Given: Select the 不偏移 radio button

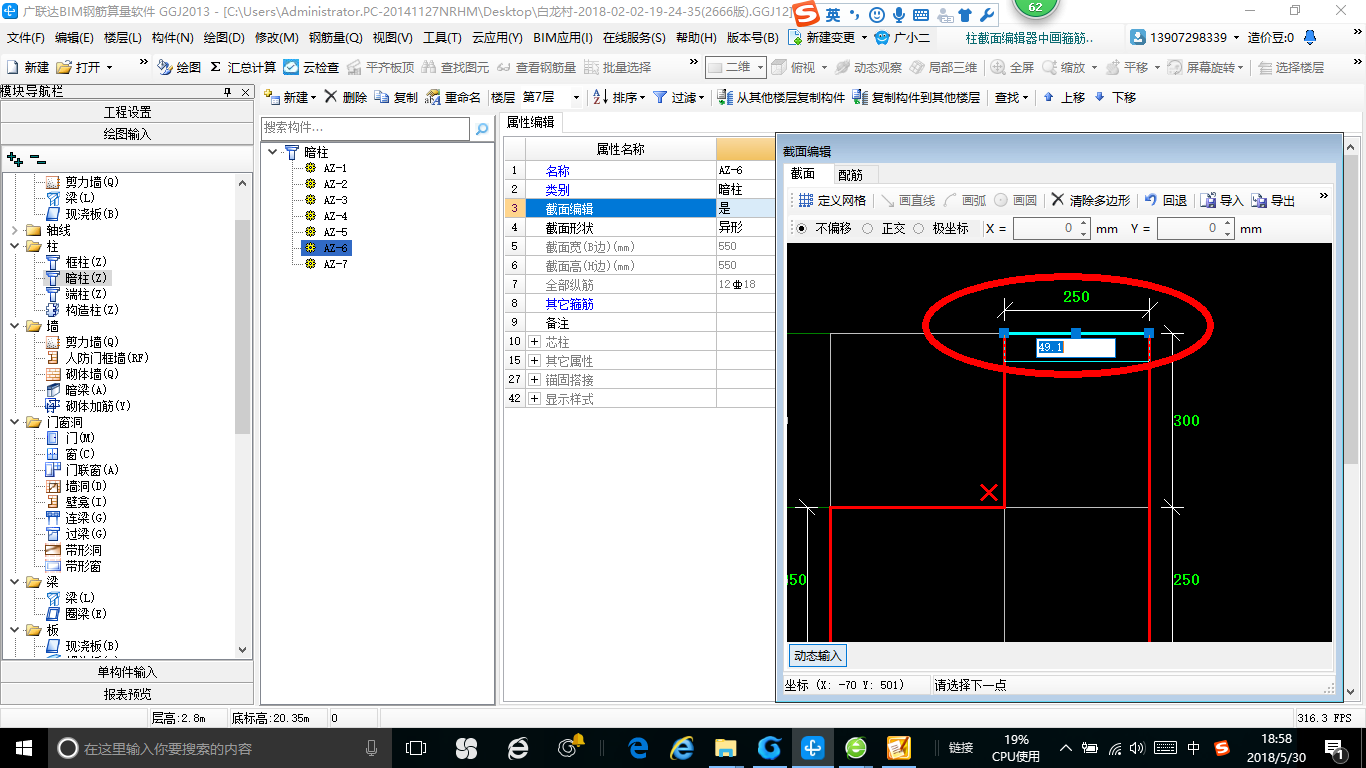Looking at the screenshot, I should (x=802, y=228).
